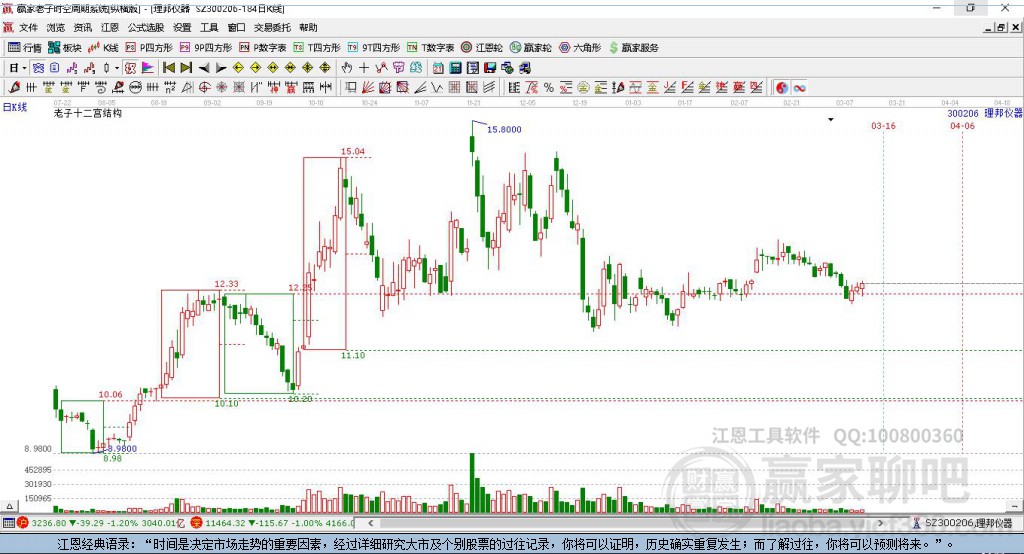Open the 文件 menu
1024x554 pixels.
(28, 27)
